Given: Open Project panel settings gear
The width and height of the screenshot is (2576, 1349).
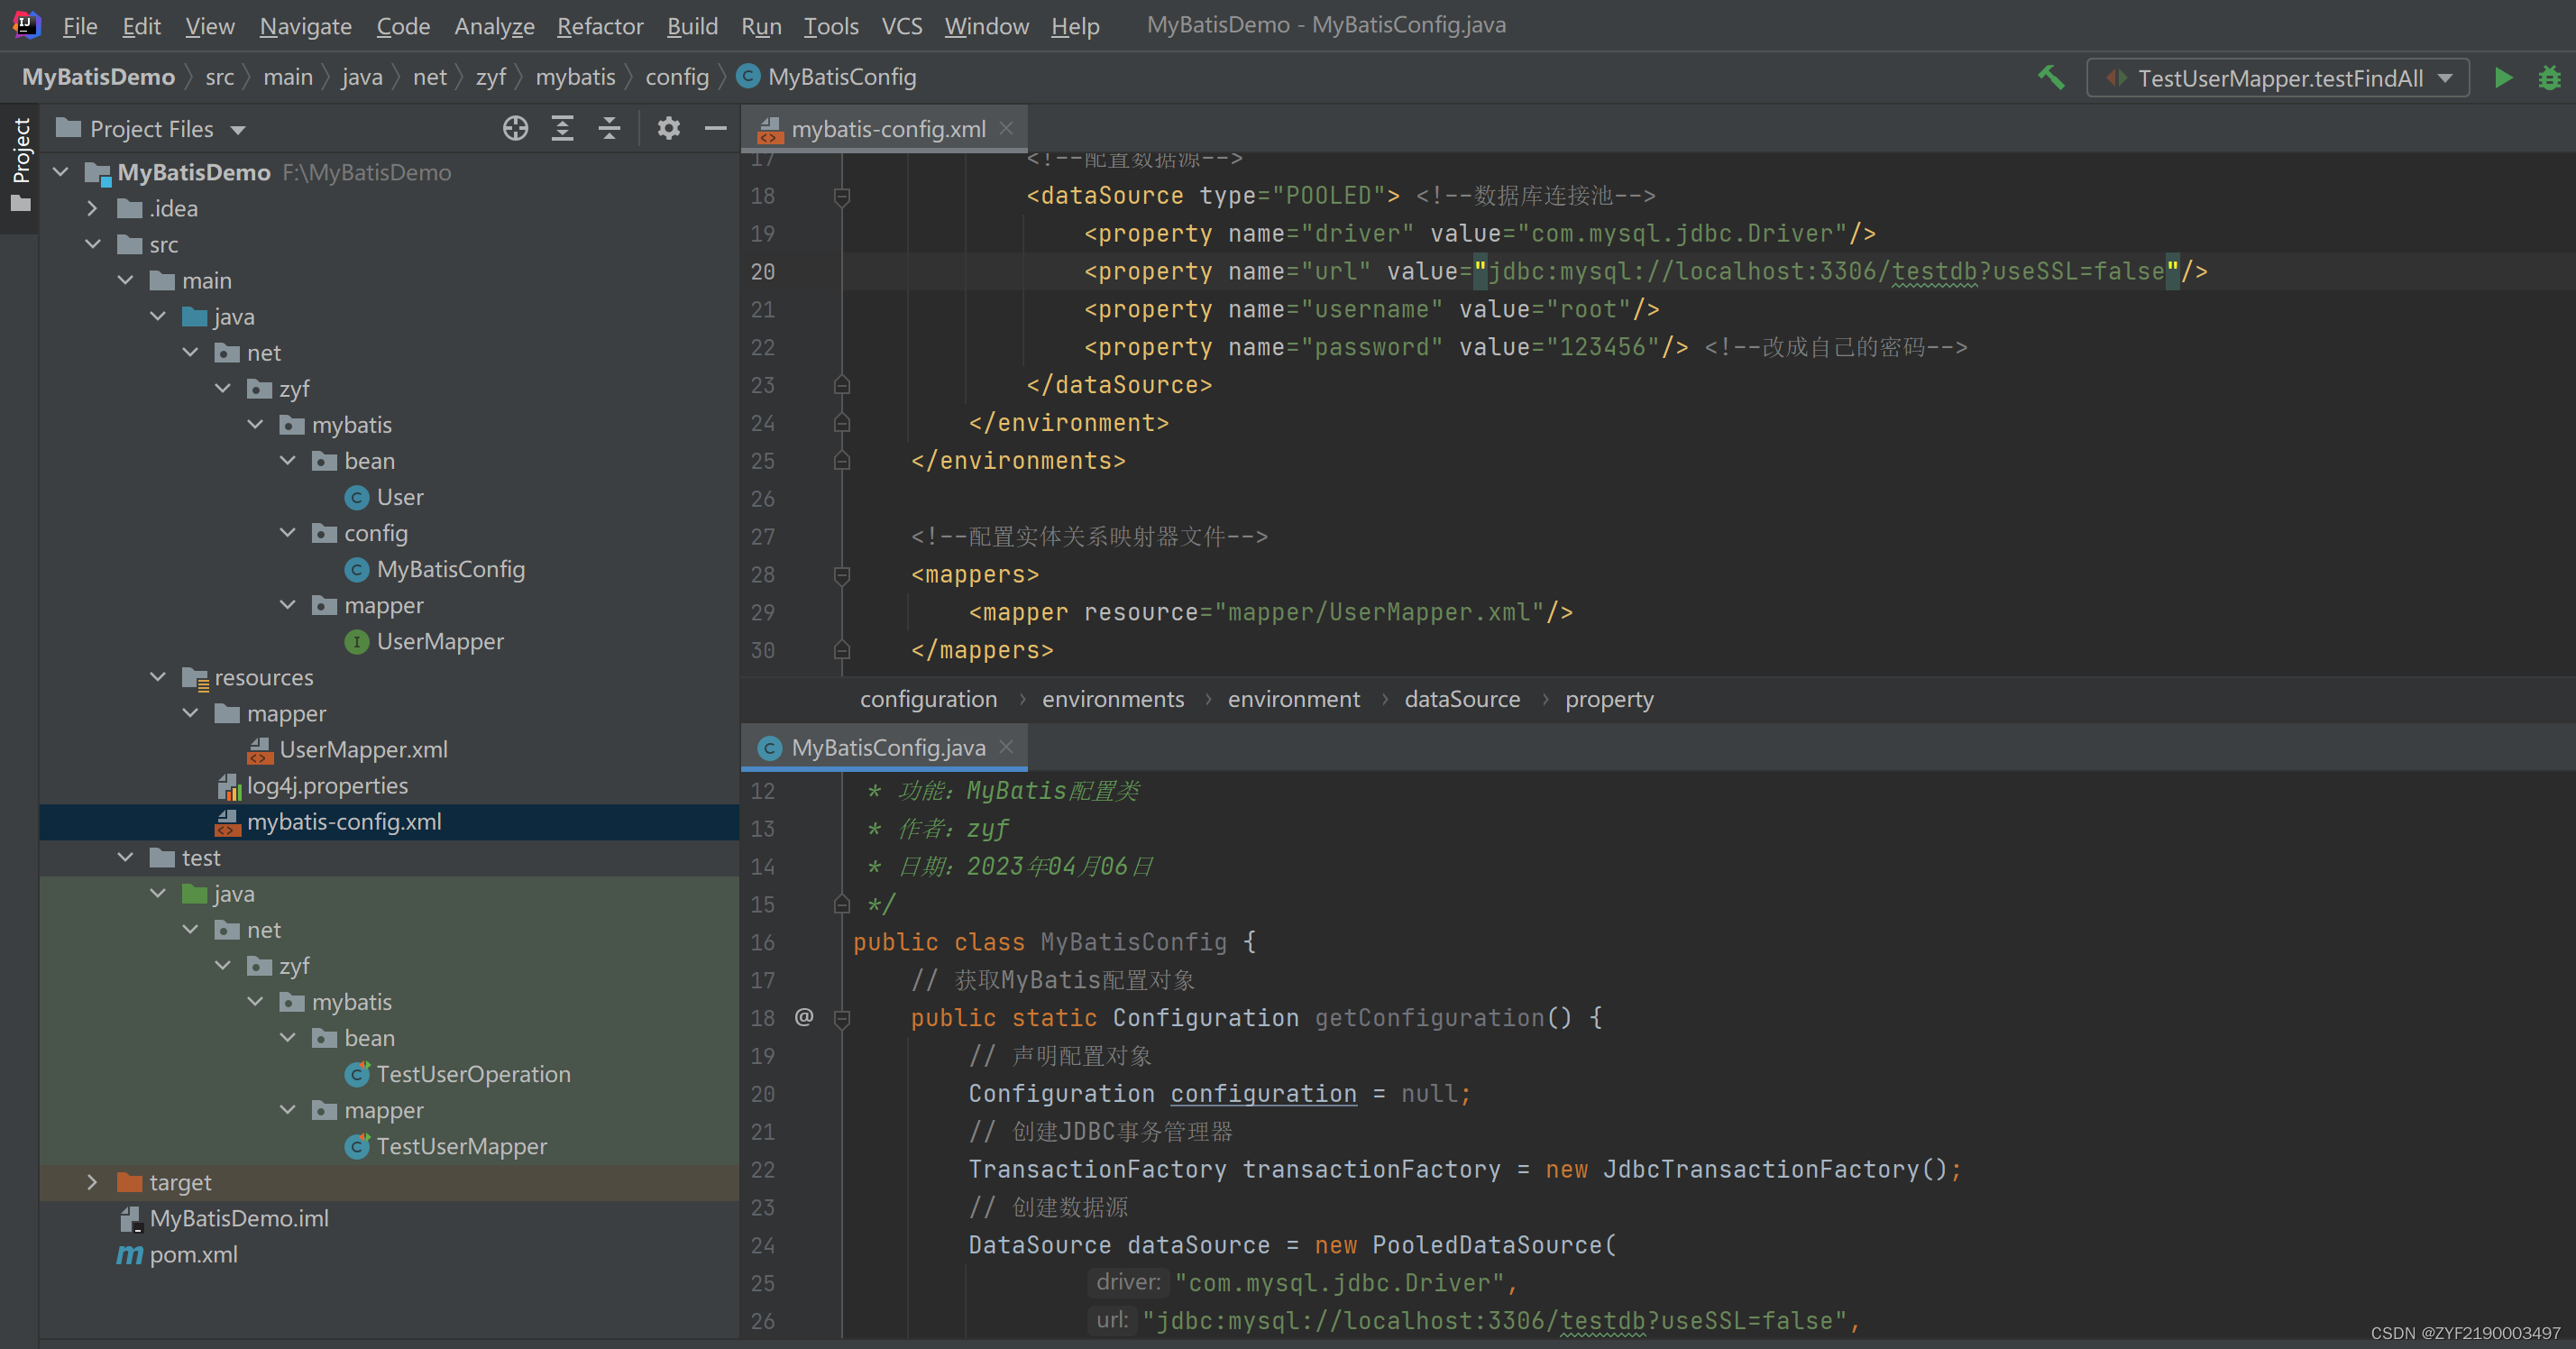Looking at the screenshot, I should point(668,129).
